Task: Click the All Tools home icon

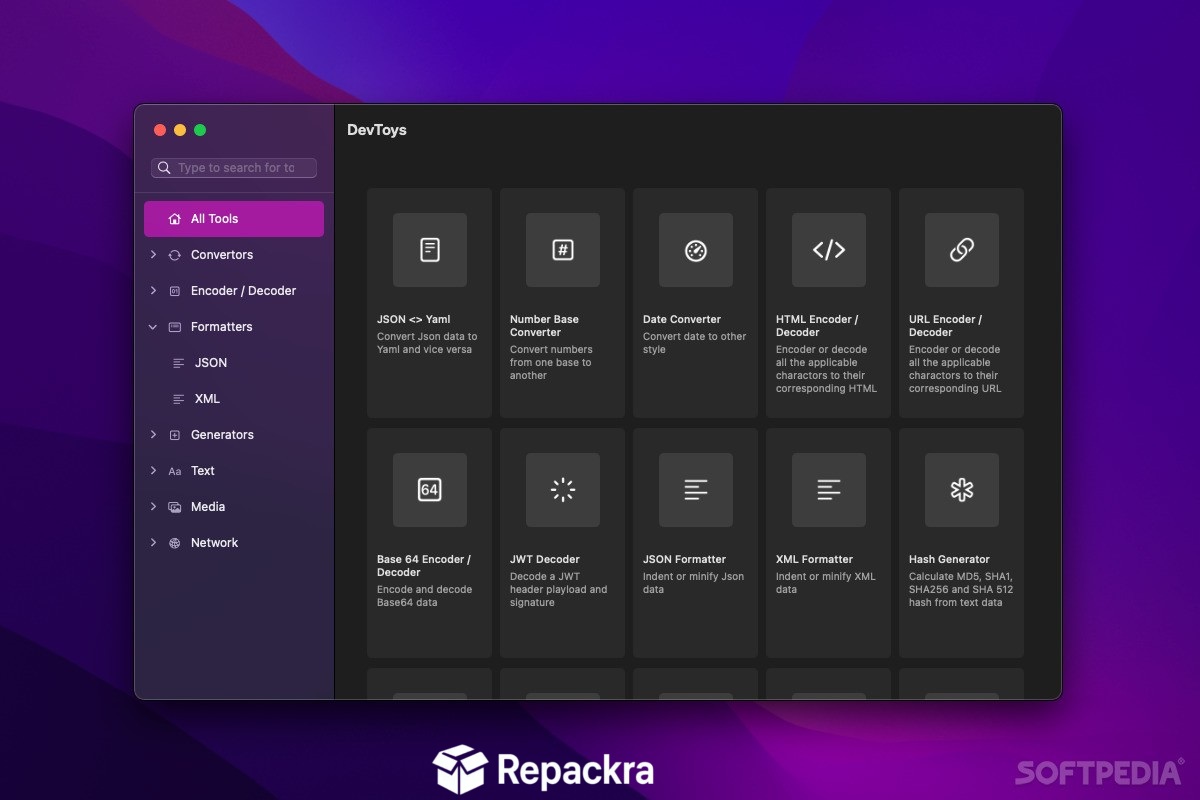Action: [175, 219]
